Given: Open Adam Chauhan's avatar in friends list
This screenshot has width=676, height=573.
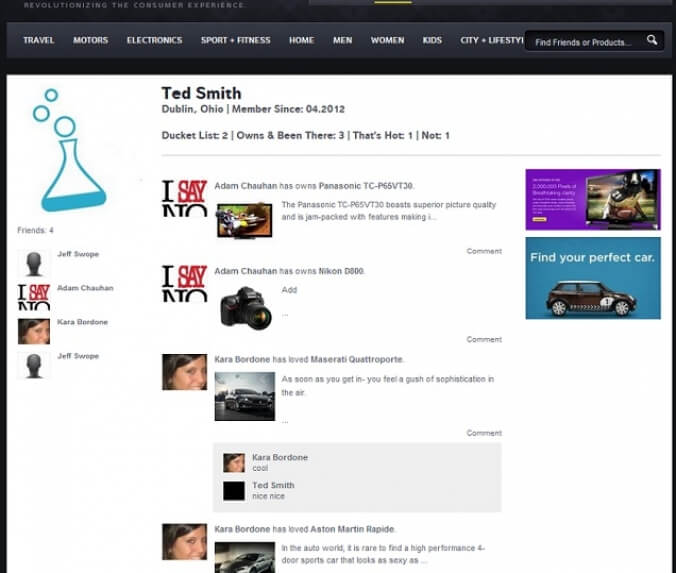Looking at the screenshot, I should click(x=34, y=297).
